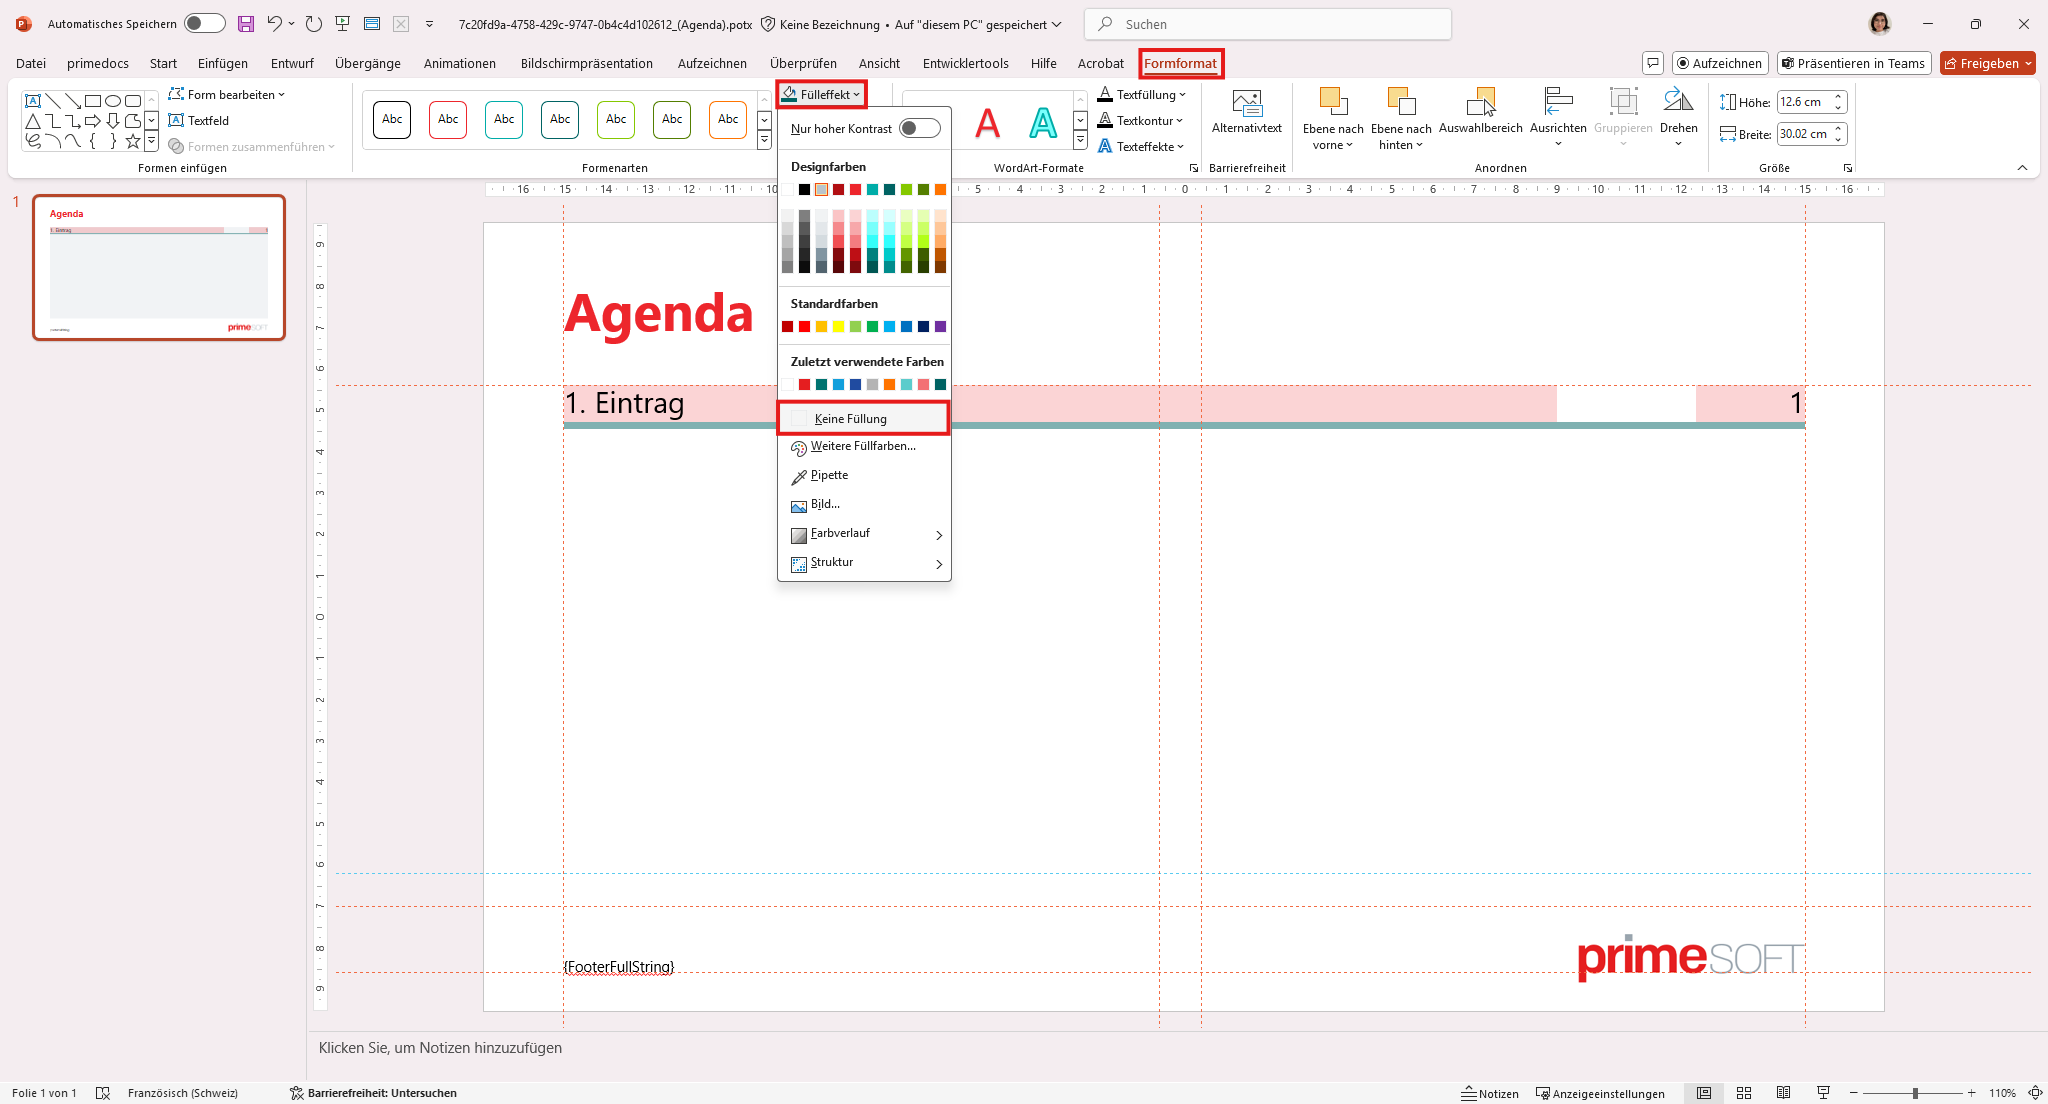Viewport: 2048px width, 1104px height.
Task: Start slideshow from status bar icon
Action: pos(1823,1093)
